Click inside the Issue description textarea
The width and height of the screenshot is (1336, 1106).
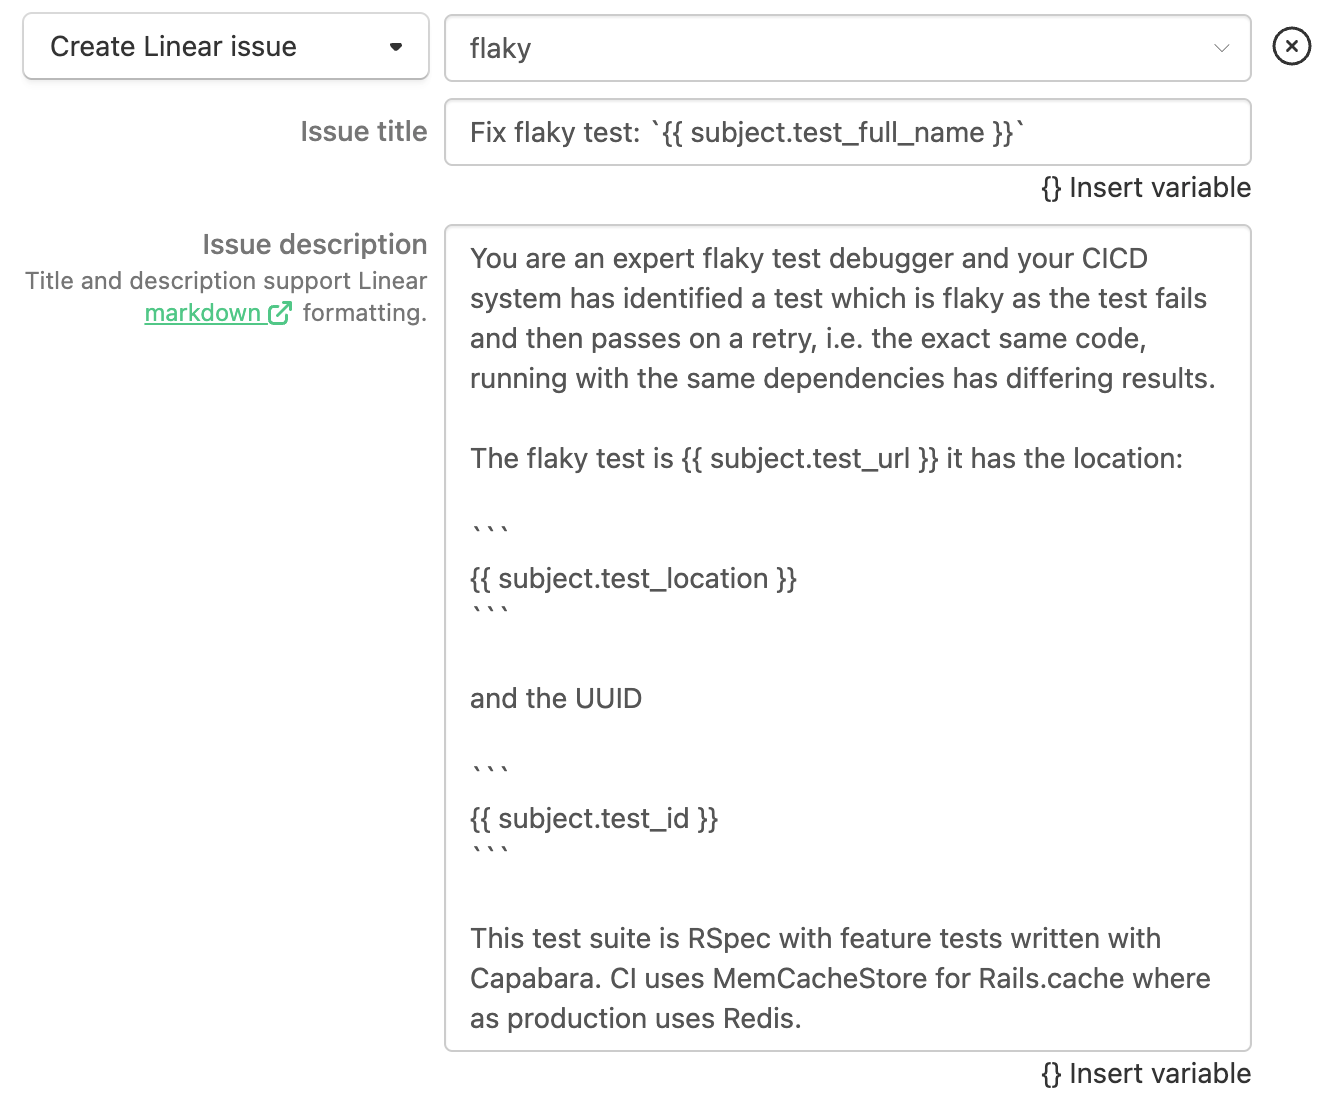pos(848,640)
